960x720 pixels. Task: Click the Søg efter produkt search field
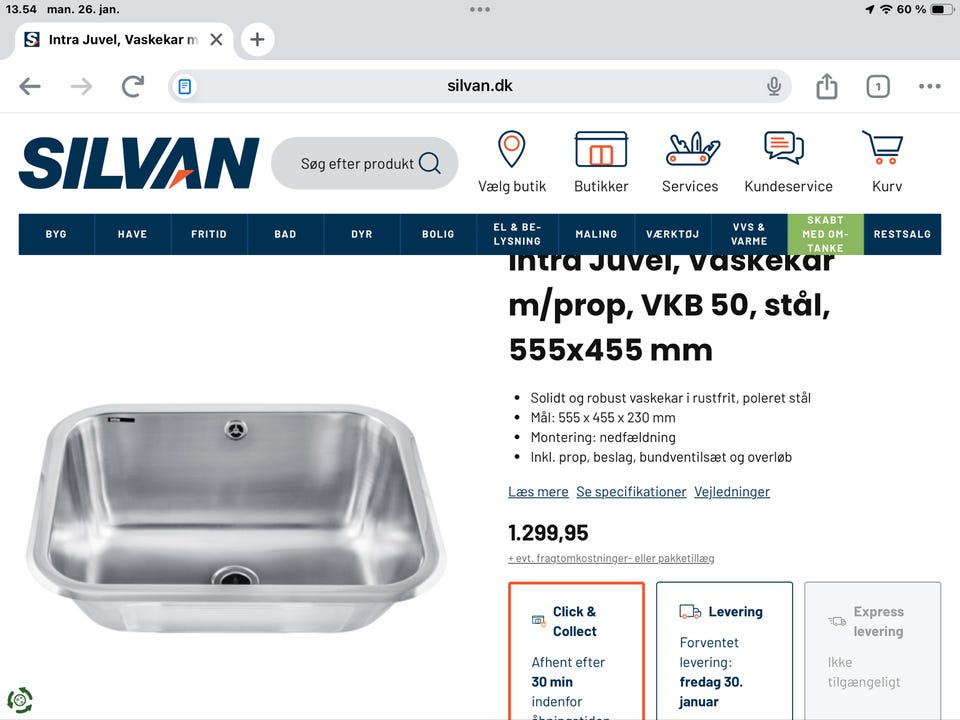tap(364, 163)
